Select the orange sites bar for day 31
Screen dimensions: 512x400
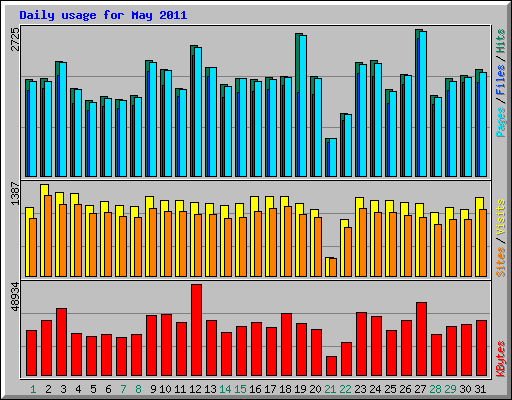tap(483, 243)
